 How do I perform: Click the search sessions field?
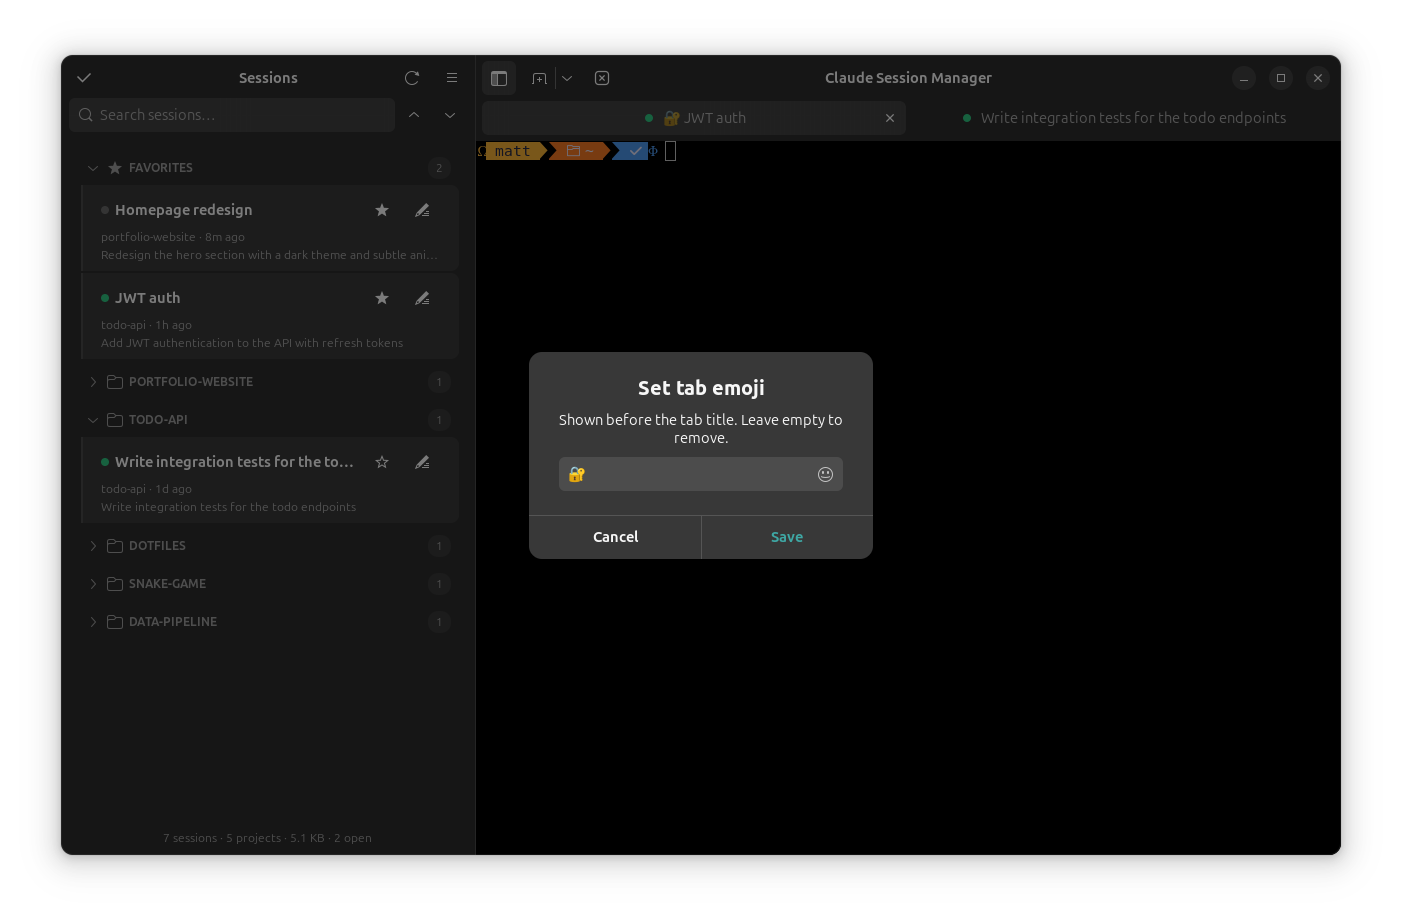click(232, 115)
